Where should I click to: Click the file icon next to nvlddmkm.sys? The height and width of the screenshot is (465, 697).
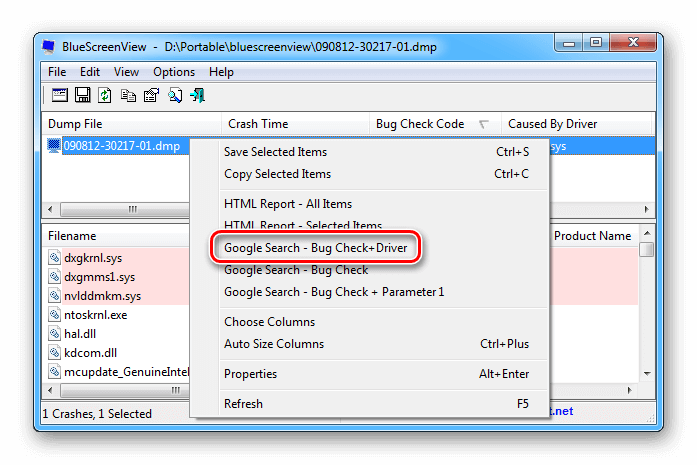click(54, 296)
